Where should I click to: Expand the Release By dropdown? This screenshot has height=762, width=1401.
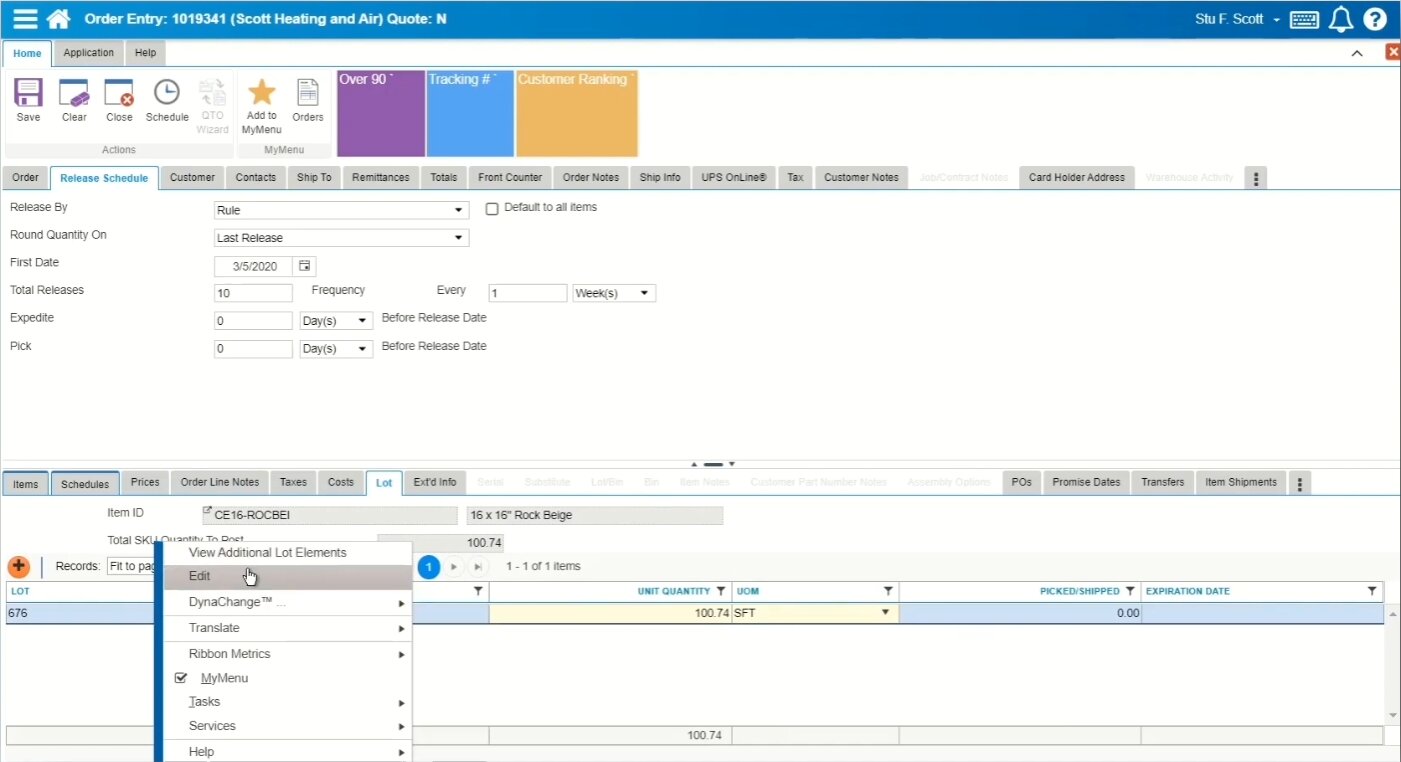[341, 211]
